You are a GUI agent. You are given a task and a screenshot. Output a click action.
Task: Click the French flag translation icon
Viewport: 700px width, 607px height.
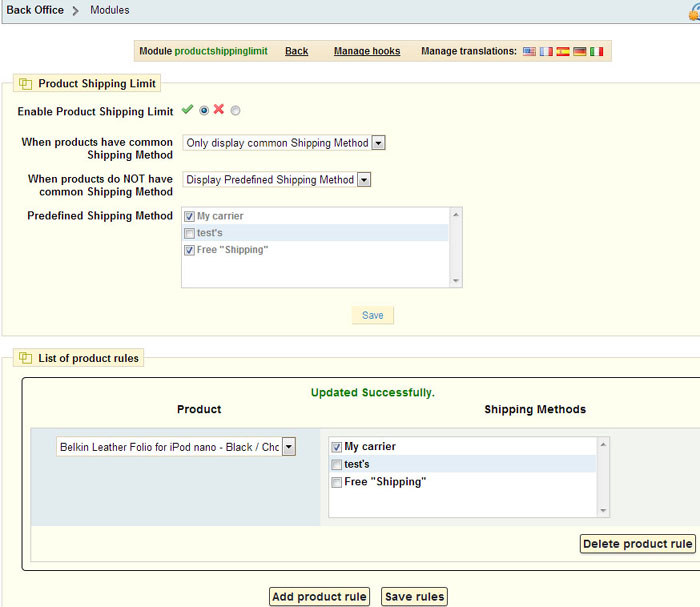tap(546, 51)
